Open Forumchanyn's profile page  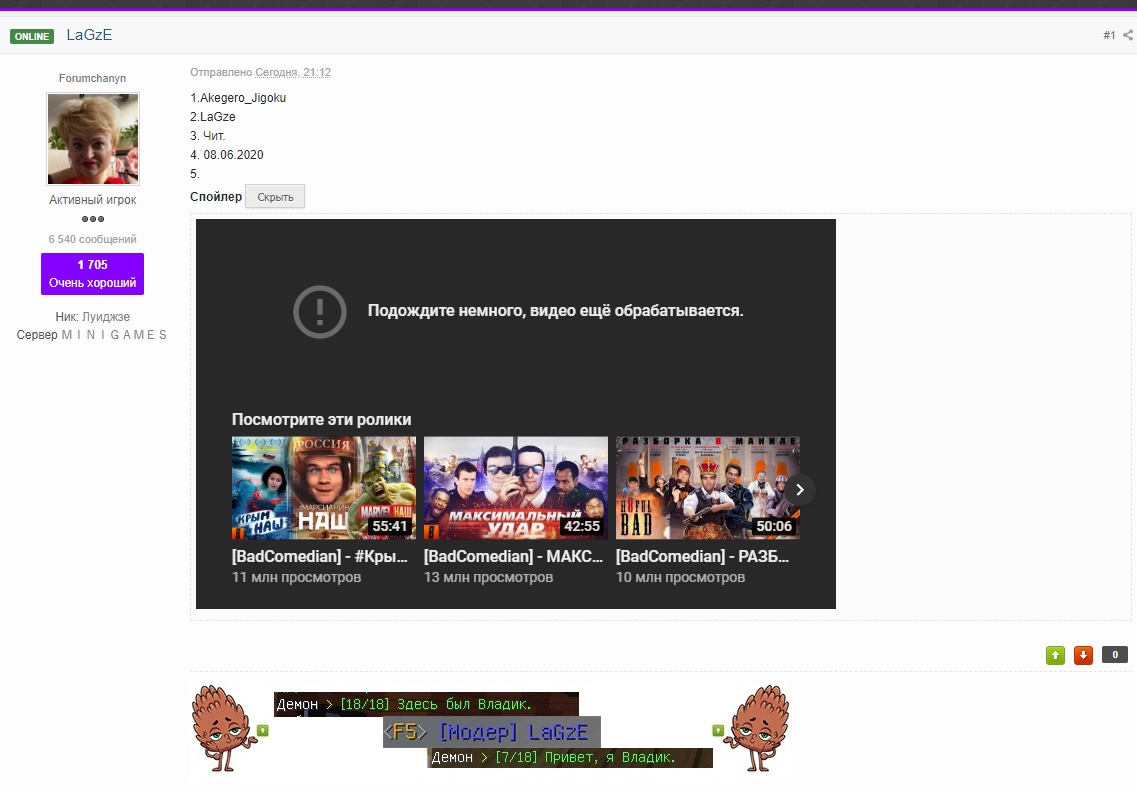[92, 77]
